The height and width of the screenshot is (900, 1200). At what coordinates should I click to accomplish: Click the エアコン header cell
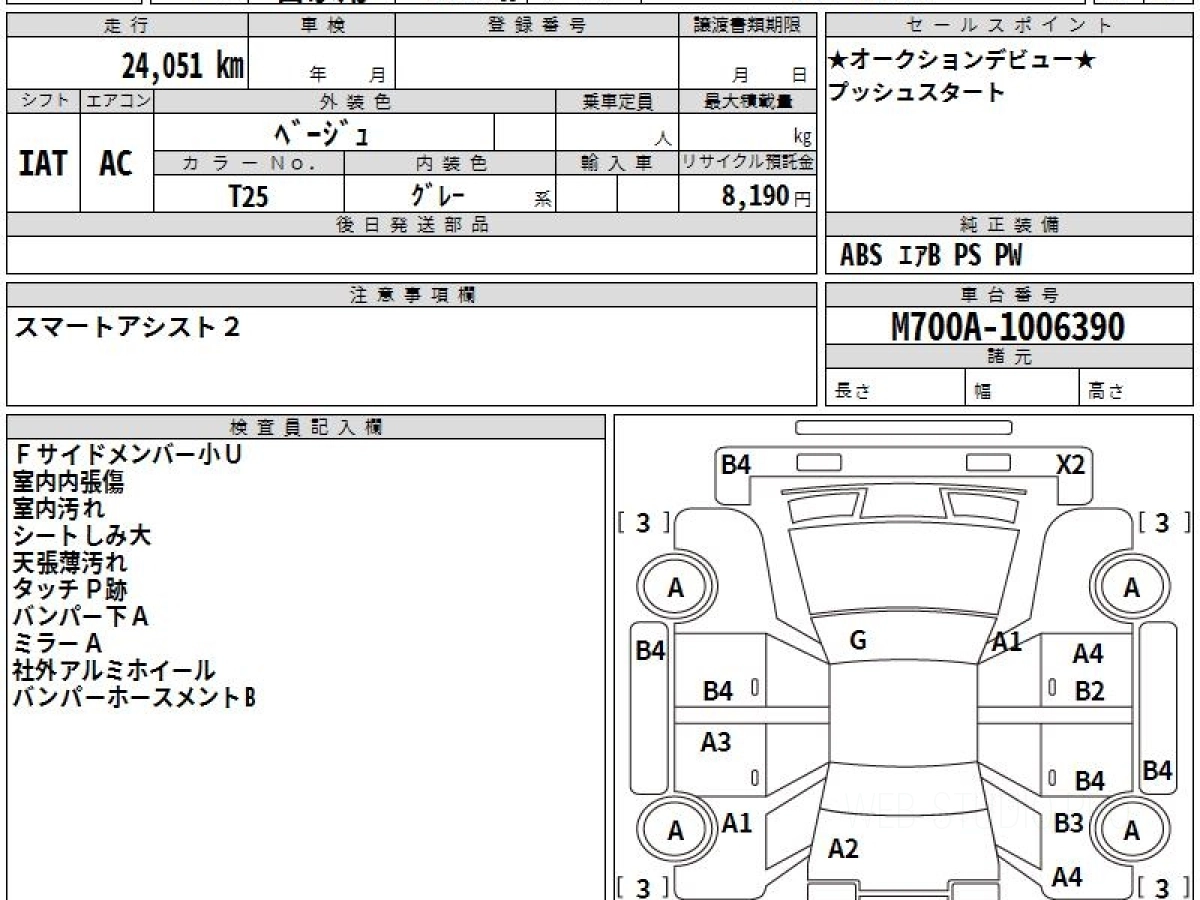click(x=117, y=101)
